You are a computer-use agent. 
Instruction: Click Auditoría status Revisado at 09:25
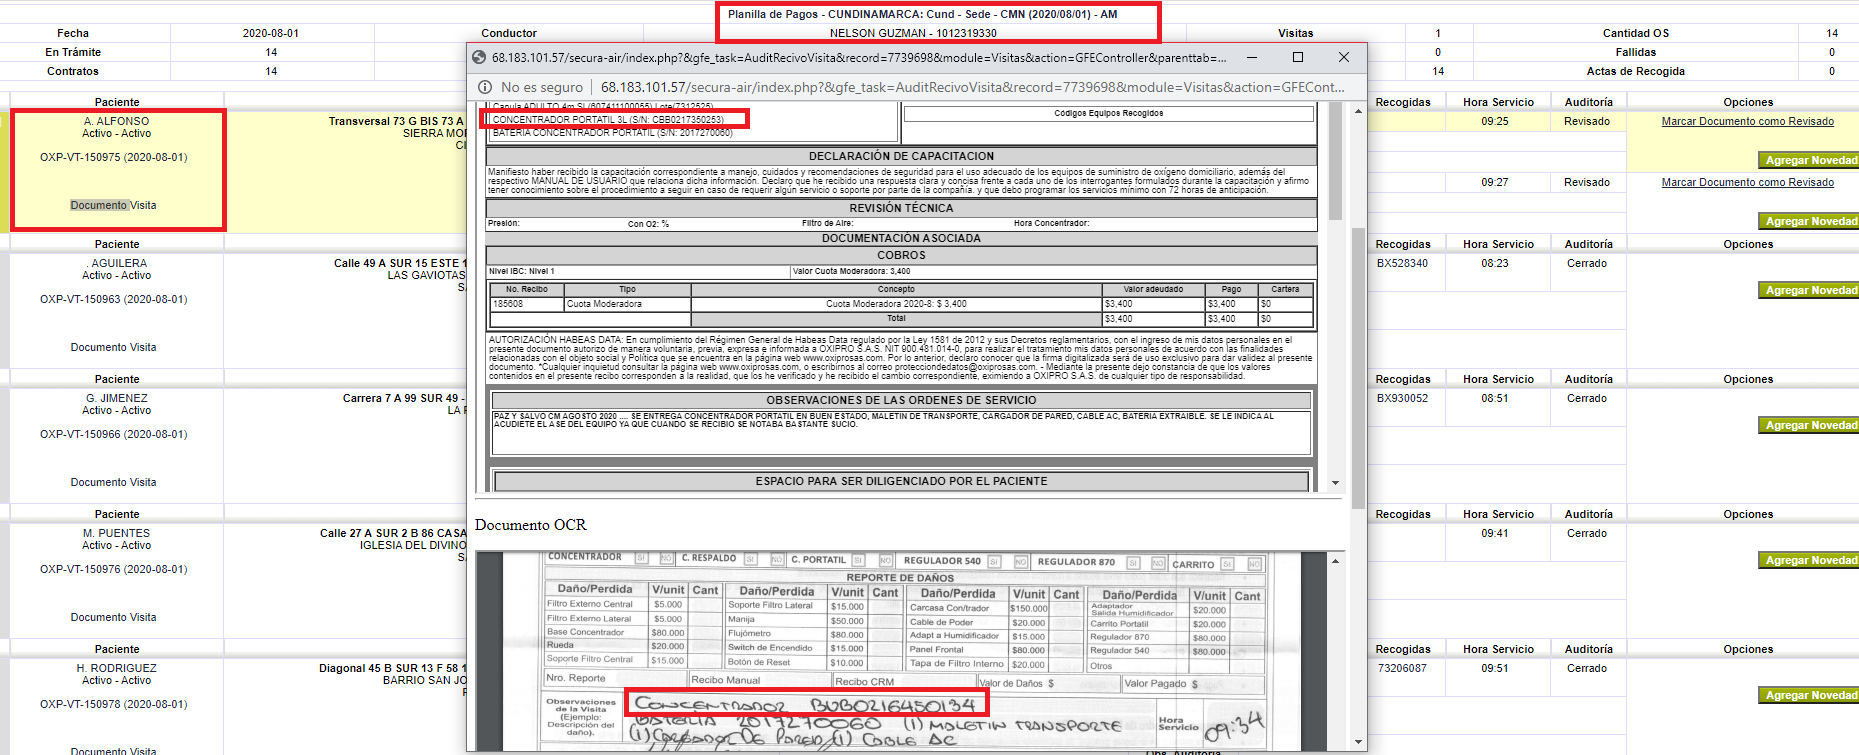(x=1587, y=121)
